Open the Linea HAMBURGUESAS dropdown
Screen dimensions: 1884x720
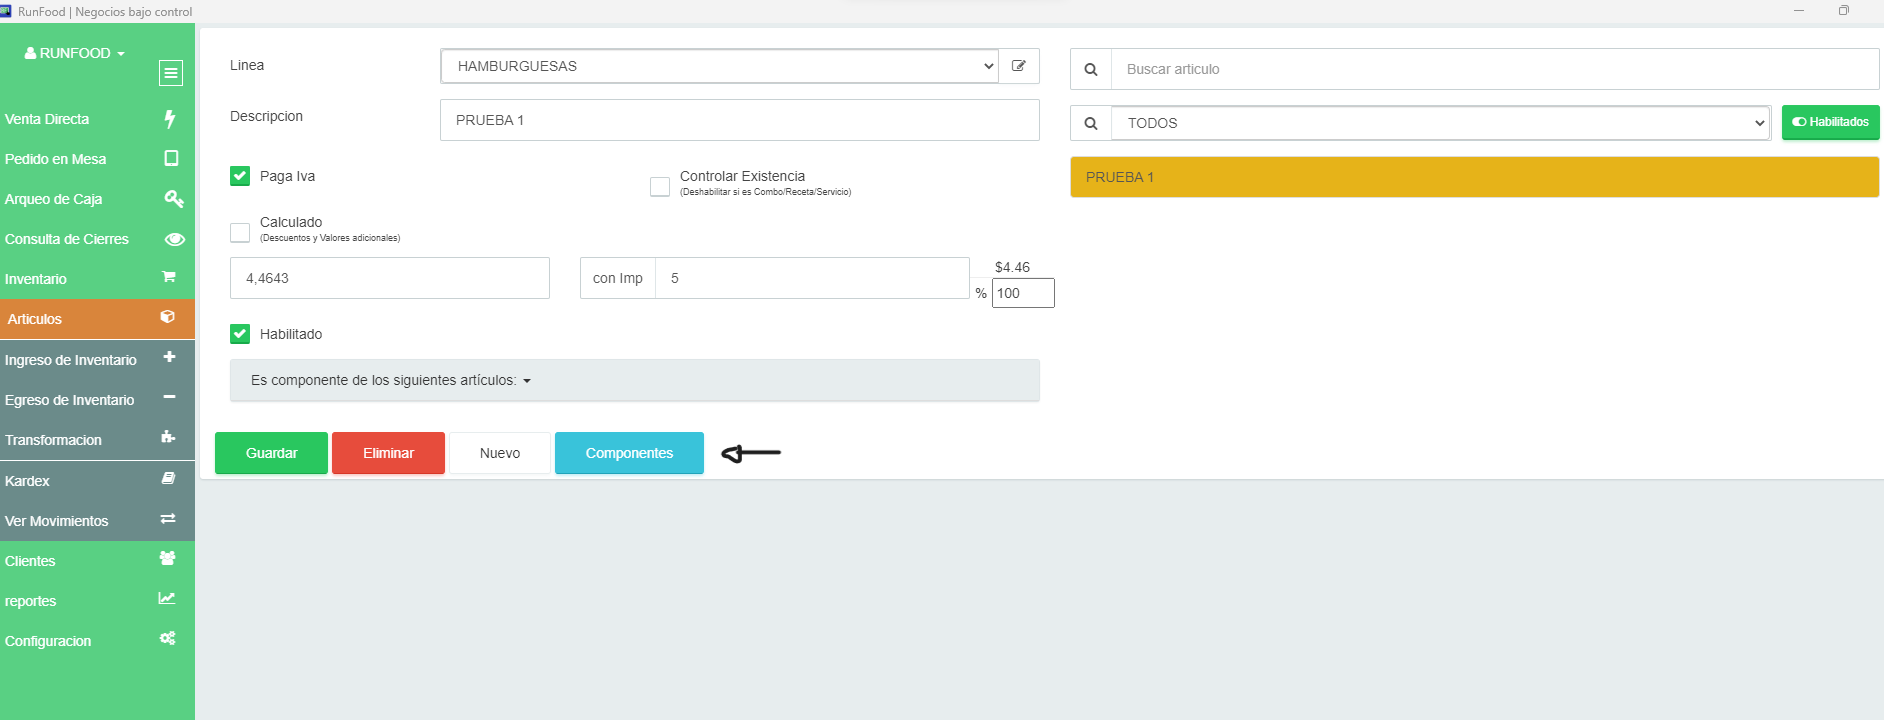(719, 66)
